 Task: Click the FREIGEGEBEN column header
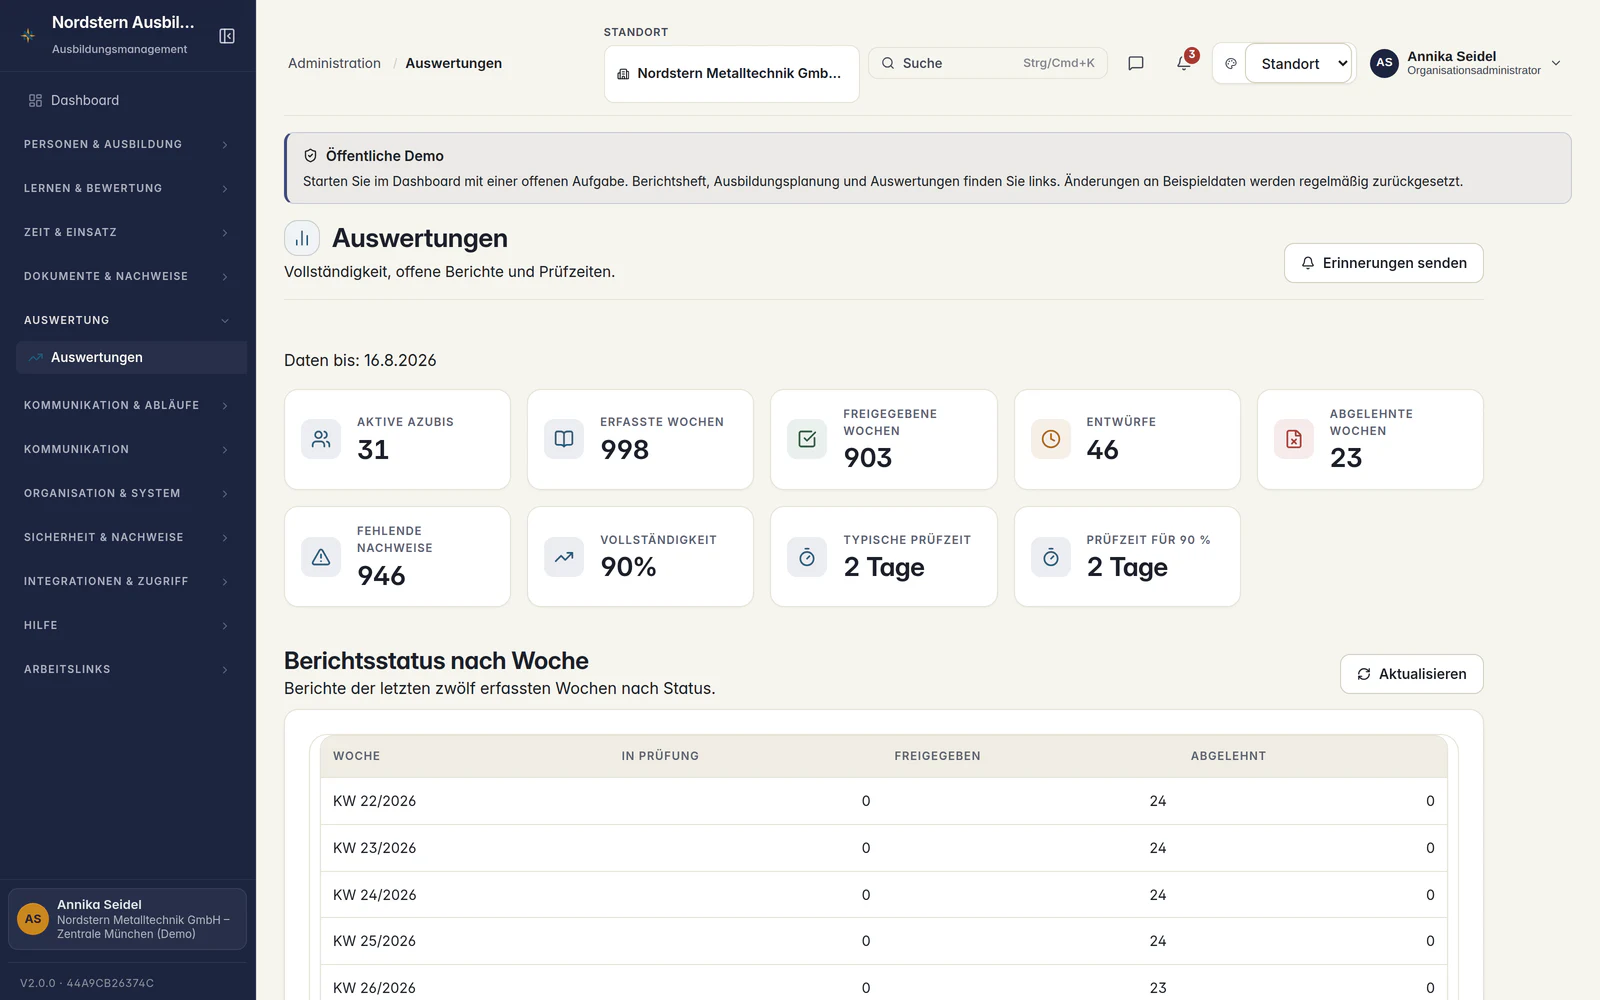[937, 756]
